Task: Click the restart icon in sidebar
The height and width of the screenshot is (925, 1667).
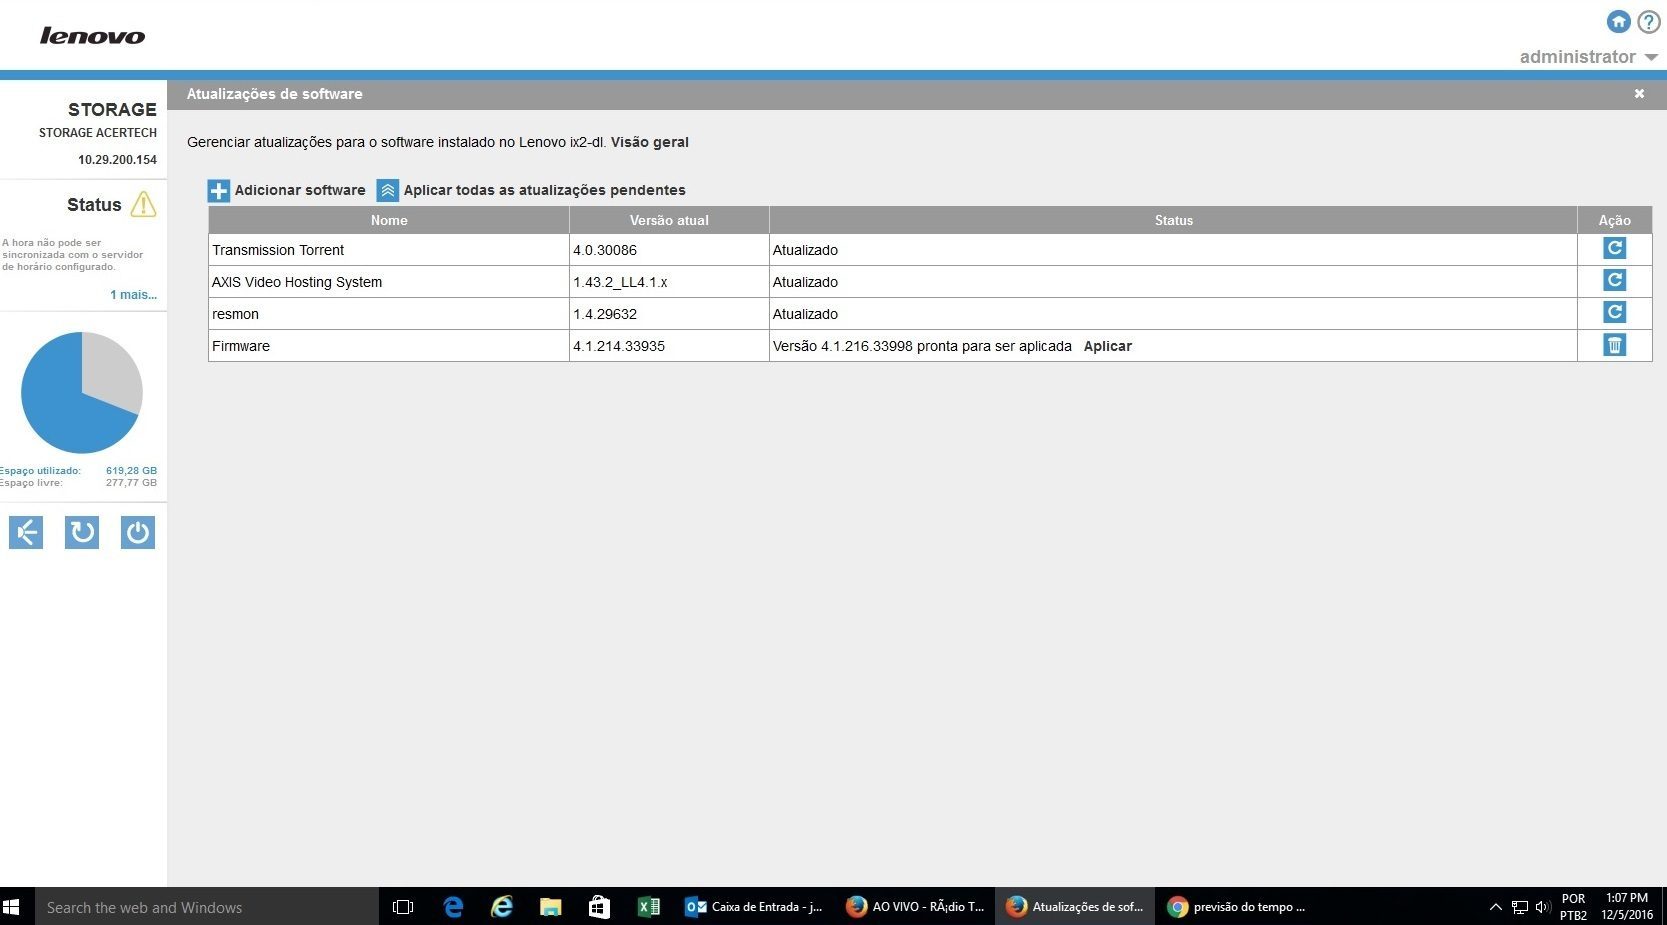Action: click(82, 532)
